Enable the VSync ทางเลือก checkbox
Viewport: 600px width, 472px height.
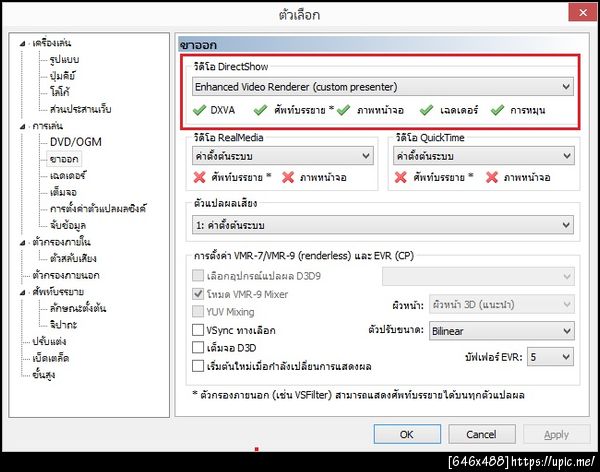coord(198,330)
